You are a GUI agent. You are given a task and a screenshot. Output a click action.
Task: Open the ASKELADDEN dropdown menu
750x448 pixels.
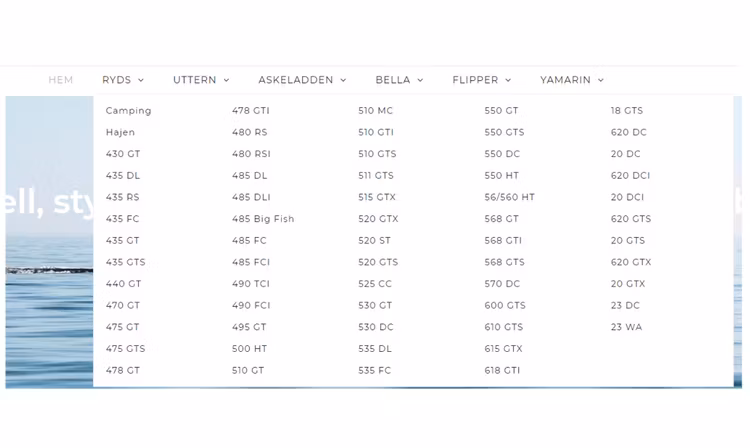(x=301, y=80)
